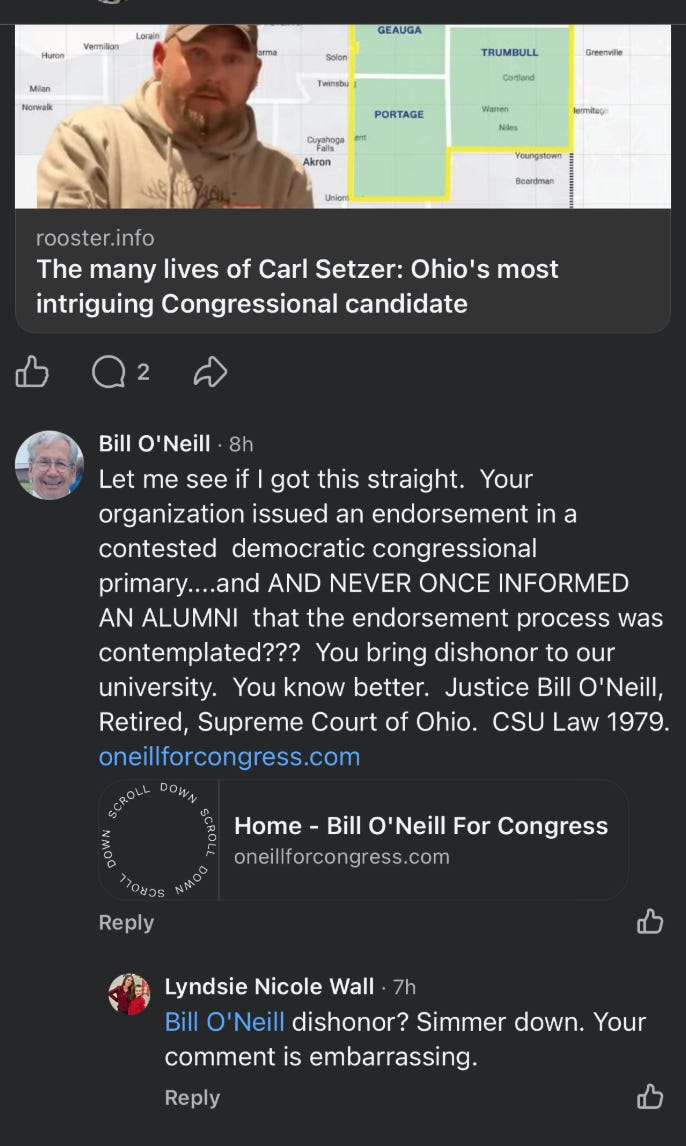Like Bill O'Neill's comment with thumbs up
The width and height of the screenshot is (686, 1146).
coord(650,921)
